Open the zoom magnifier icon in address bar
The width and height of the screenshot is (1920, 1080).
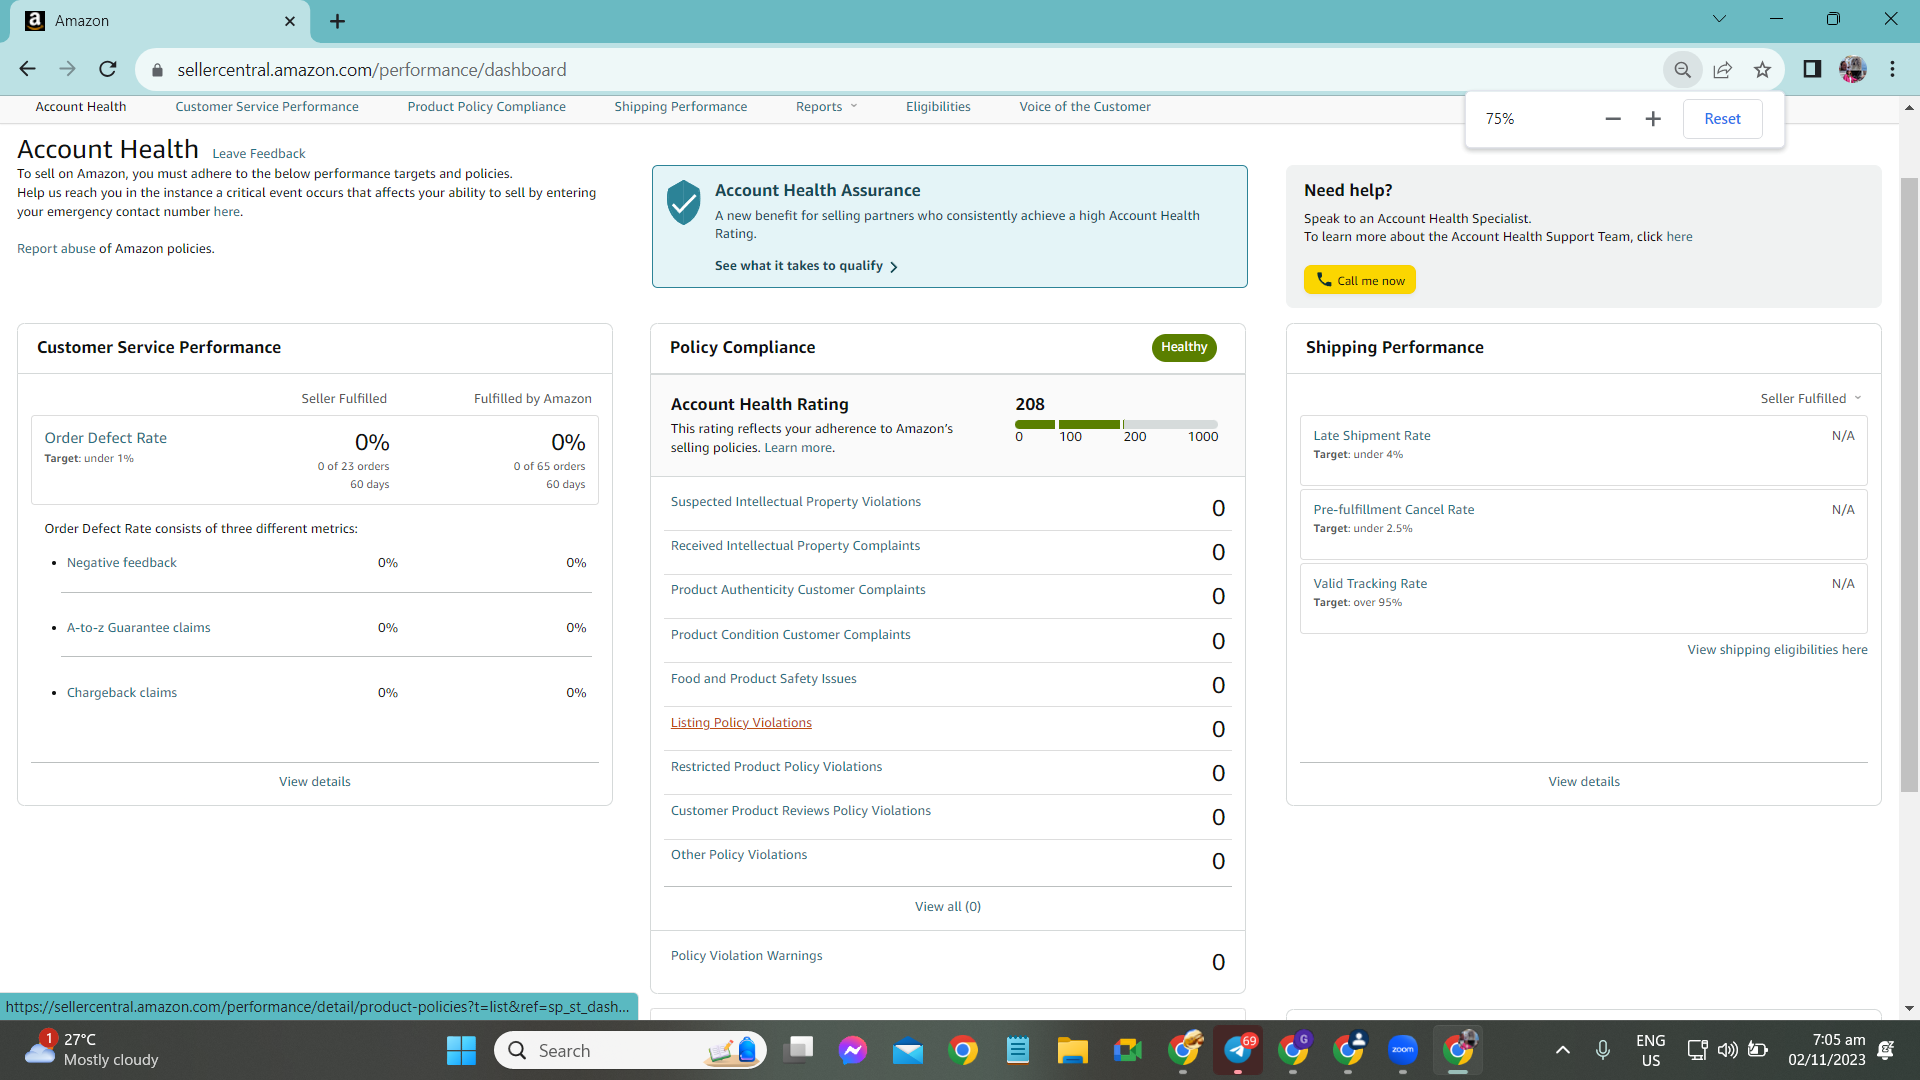(x=1683, y=69)
